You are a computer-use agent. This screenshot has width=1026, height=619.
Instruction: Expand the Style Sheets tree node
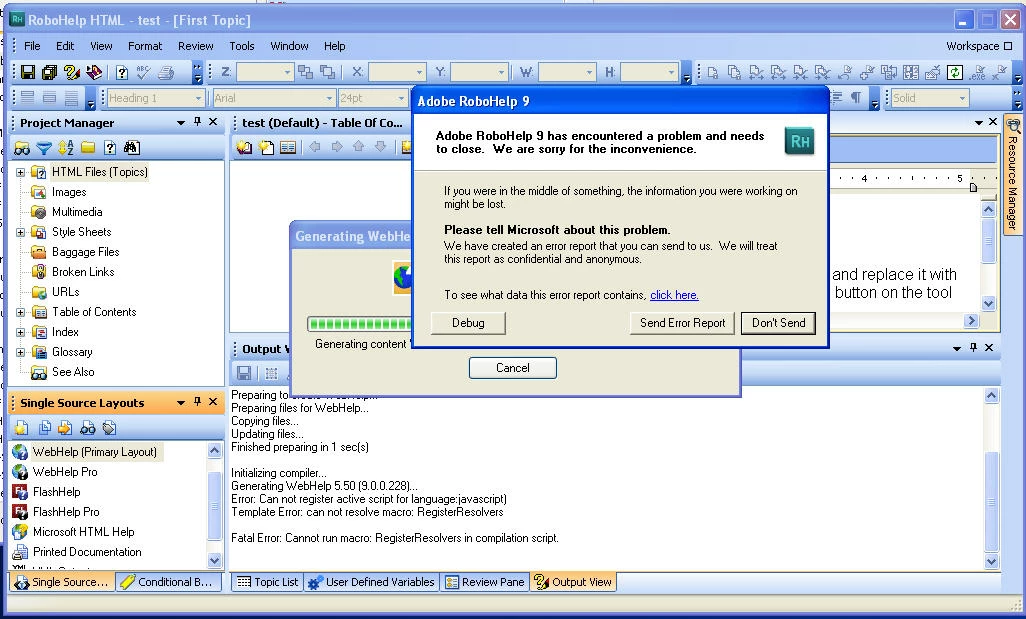click(20, 232)
